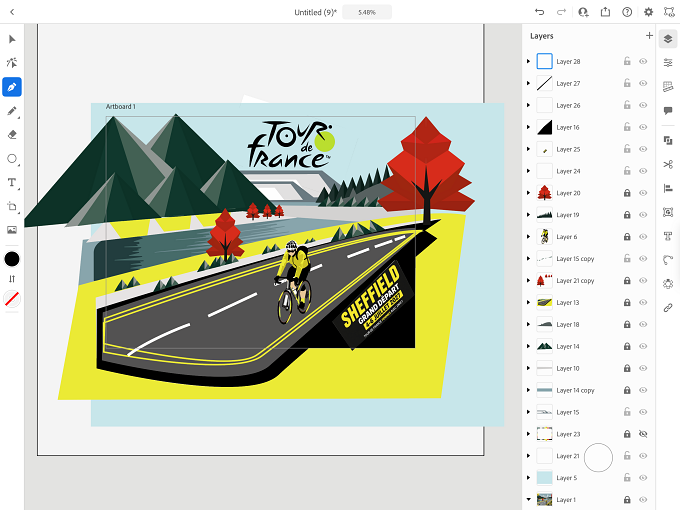Select Layer 14 copy row
The width and height of the screenshot is (680, 510).
[x=588, y=390]
